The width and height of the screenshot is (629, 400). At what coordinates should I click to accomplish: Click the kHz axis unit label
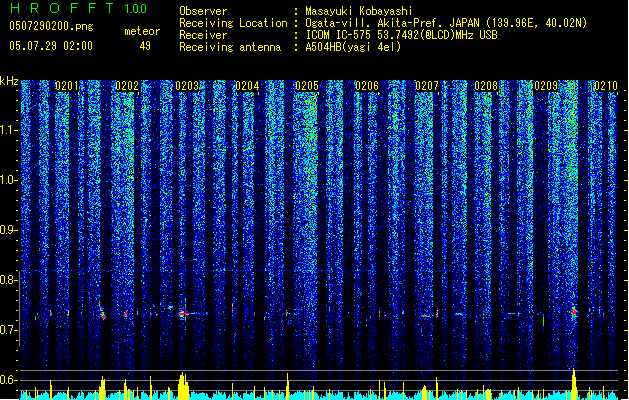coord(9,81)
